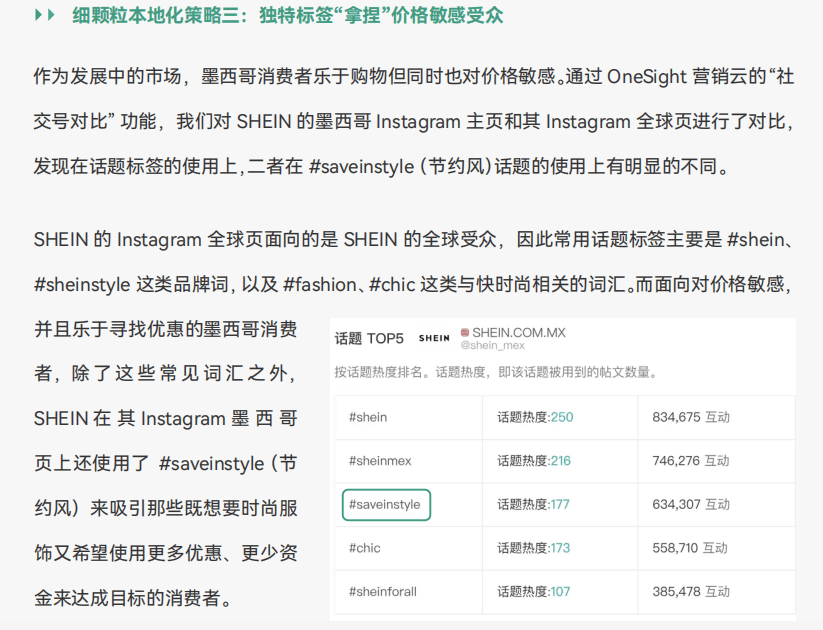Click the topic heat value 107

[559, 591]
